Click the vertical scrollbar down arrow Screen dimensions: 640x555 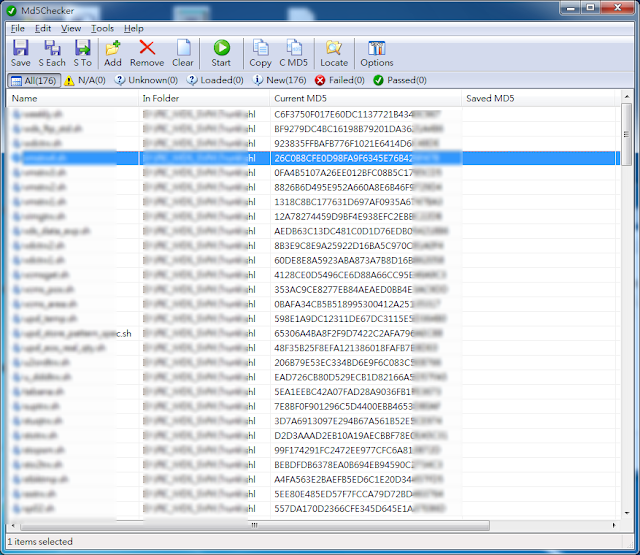coord(627,513)
